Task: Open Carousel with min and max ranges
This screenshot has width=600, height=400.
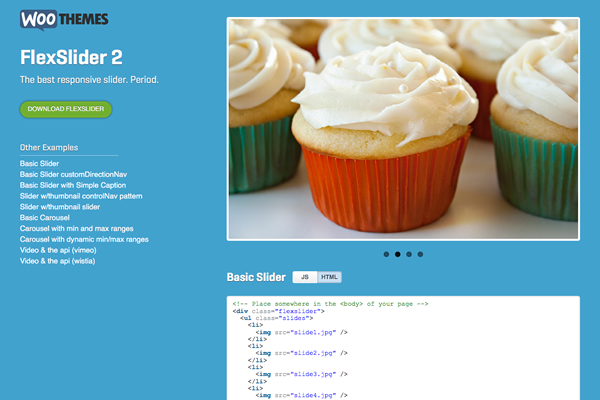Action: click(77, 229)
